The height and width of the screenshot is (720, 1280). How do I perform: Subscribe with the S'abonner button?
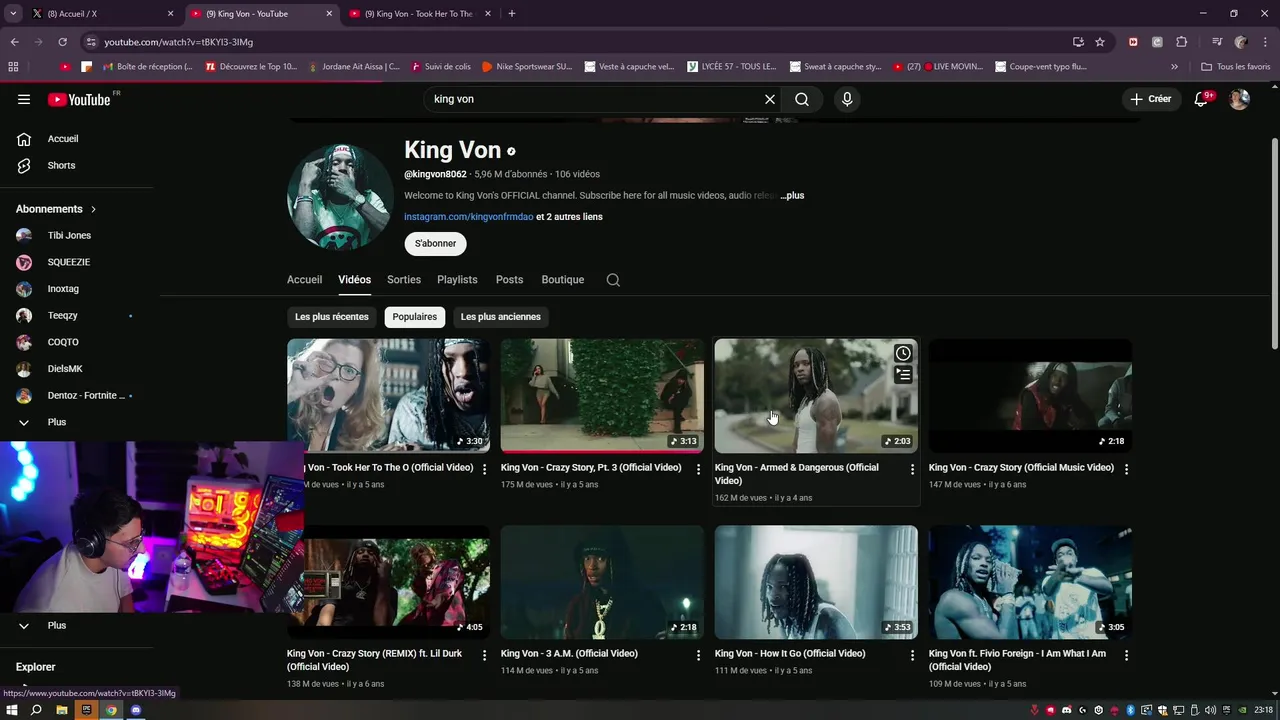pos(436,244)
